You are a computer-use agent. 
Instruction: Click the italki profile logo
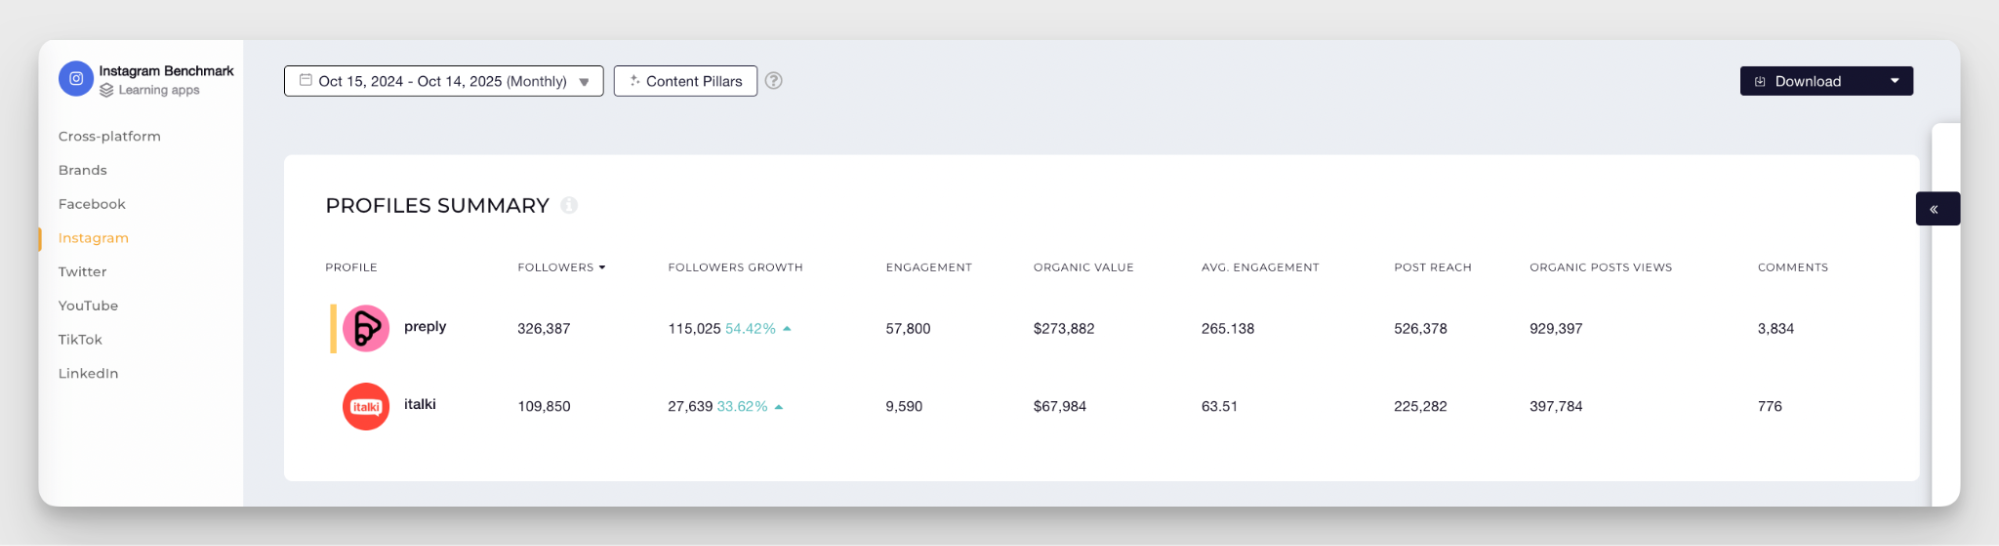tap(366, 407)
